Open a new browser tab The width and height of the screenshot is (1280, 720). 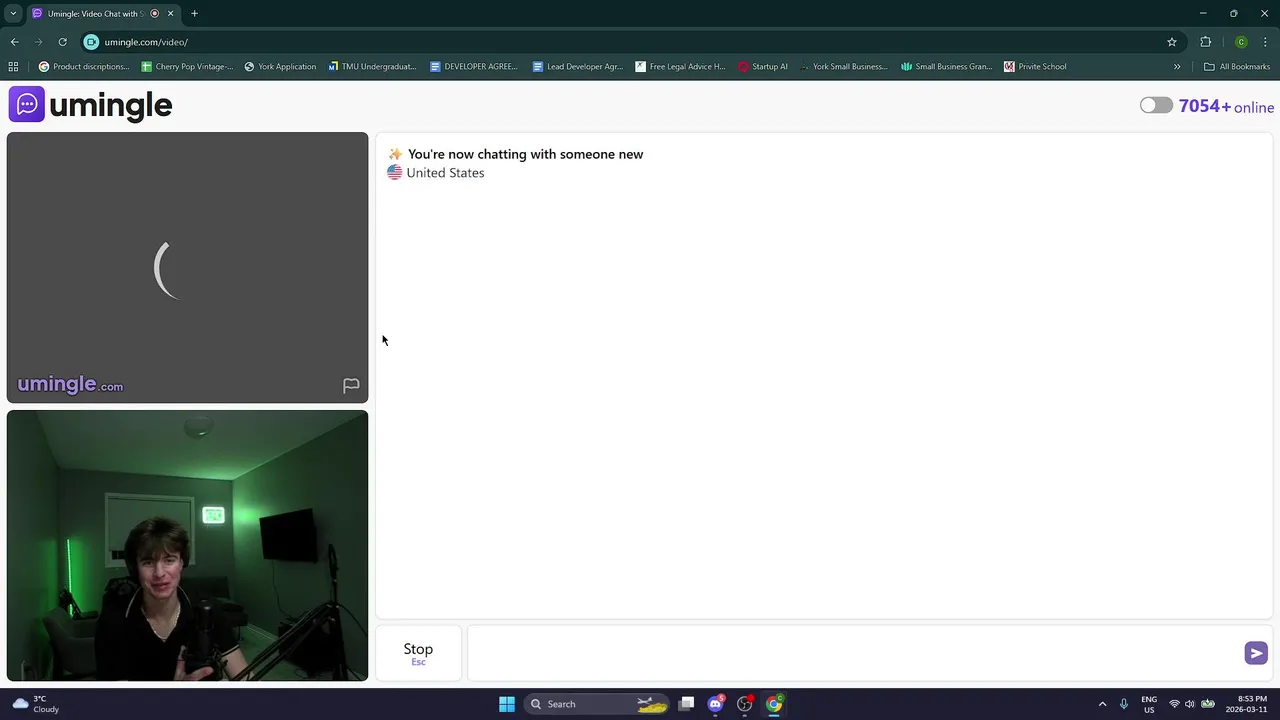click(x=194, y=13)
